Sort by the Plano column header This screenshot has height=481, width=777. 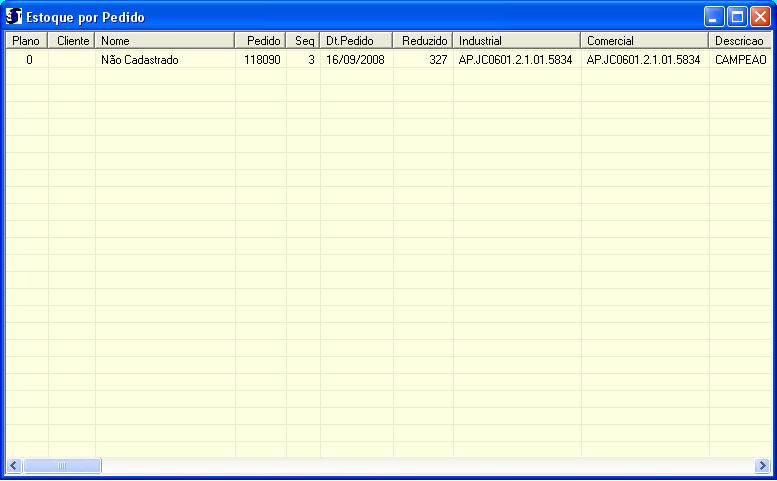26,41
